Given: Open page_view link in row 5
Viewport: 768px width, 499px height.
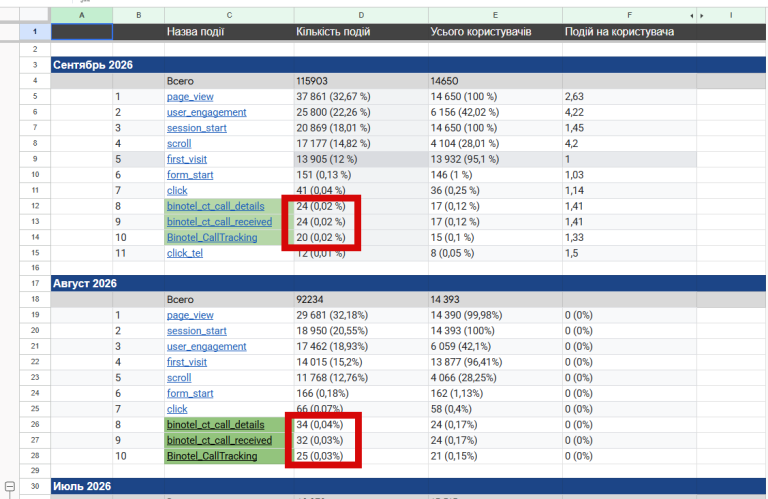Looking at the screenshot, I should point(190,96).
